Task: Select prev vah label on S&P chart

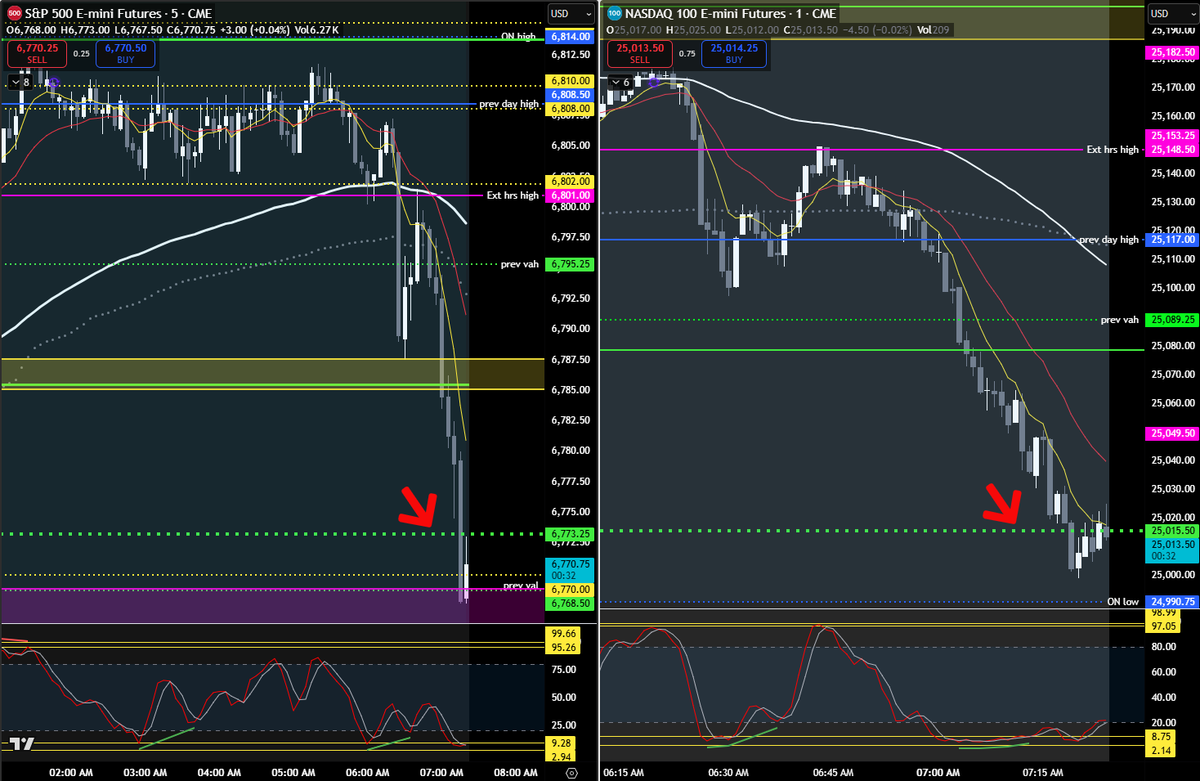Action: point(519,264)
